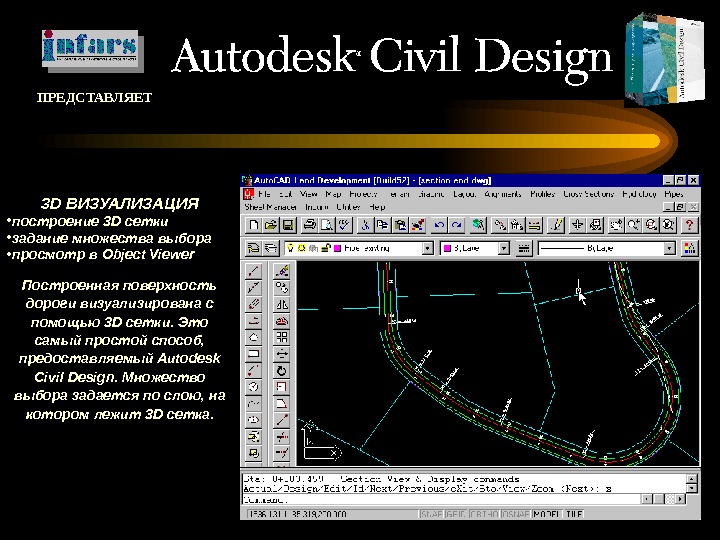Select the Offset tool in the Modify toolbar

point(281,321)
